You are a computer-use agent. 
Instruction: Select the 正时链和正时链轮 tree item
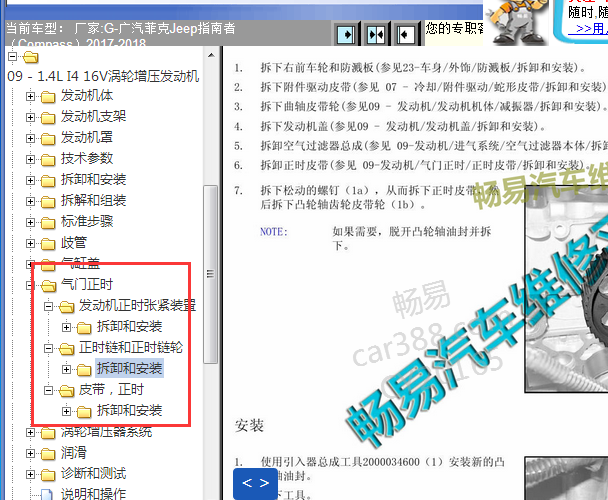tap(131, 347)
